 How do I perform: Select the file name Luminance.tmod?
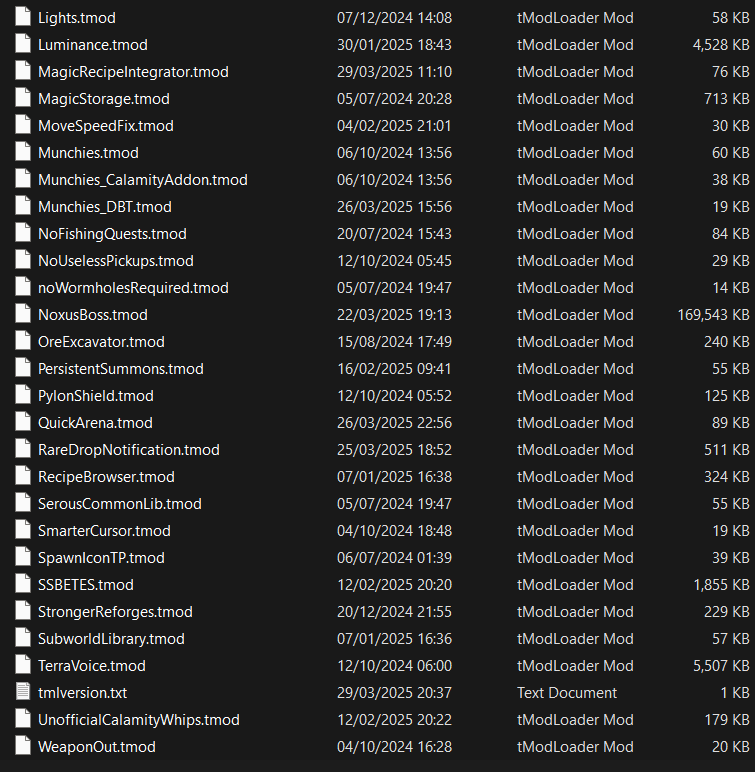[x=93, y=45]
